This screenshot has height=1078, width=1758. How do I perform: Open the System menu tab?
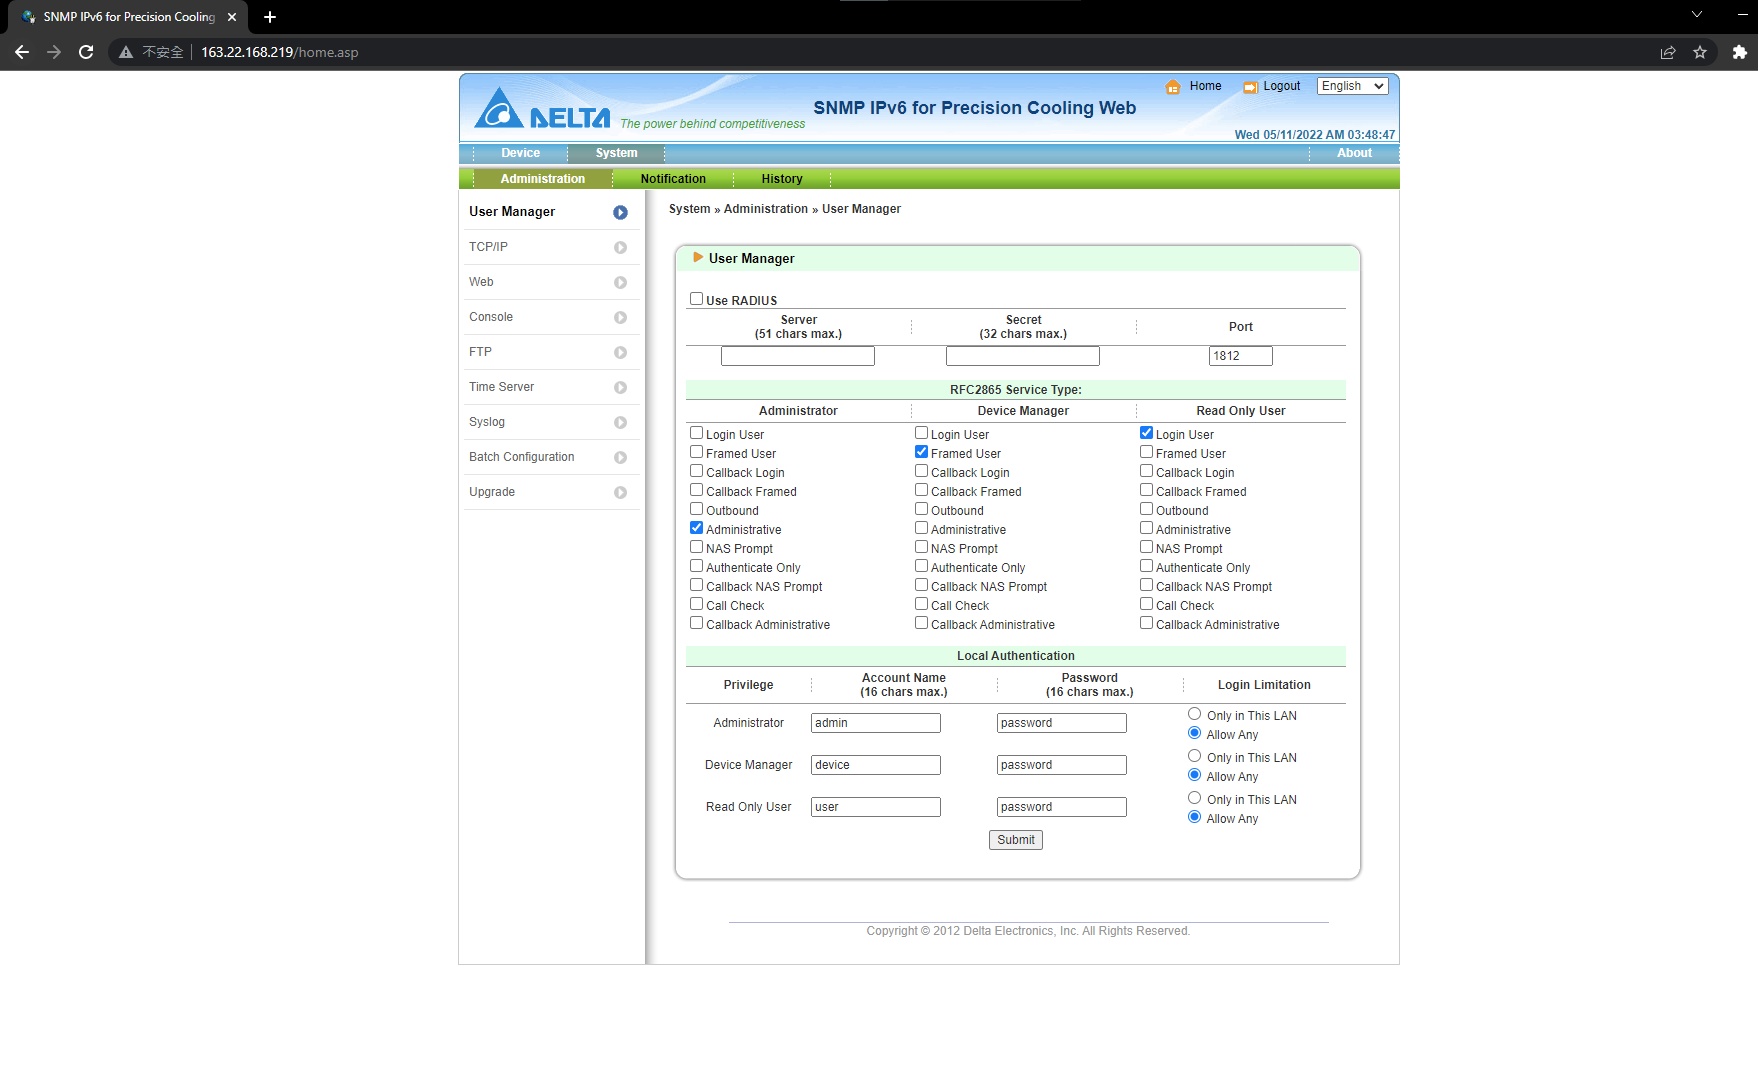point(616,153)
